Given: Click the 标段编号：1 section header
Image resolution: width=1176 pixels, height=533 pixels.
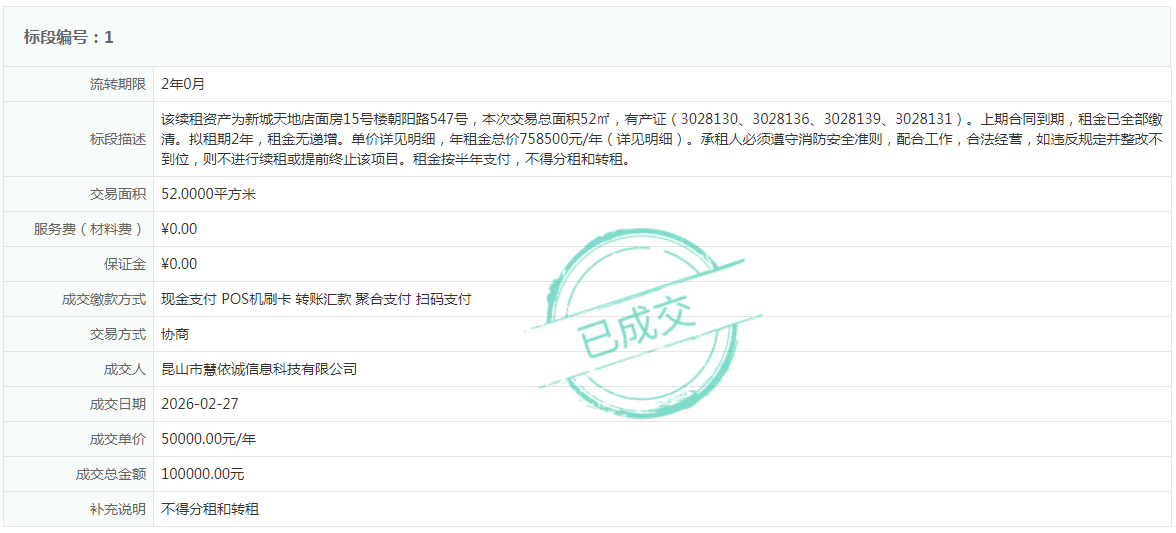Looking at the screenshot, I should 69,37.
